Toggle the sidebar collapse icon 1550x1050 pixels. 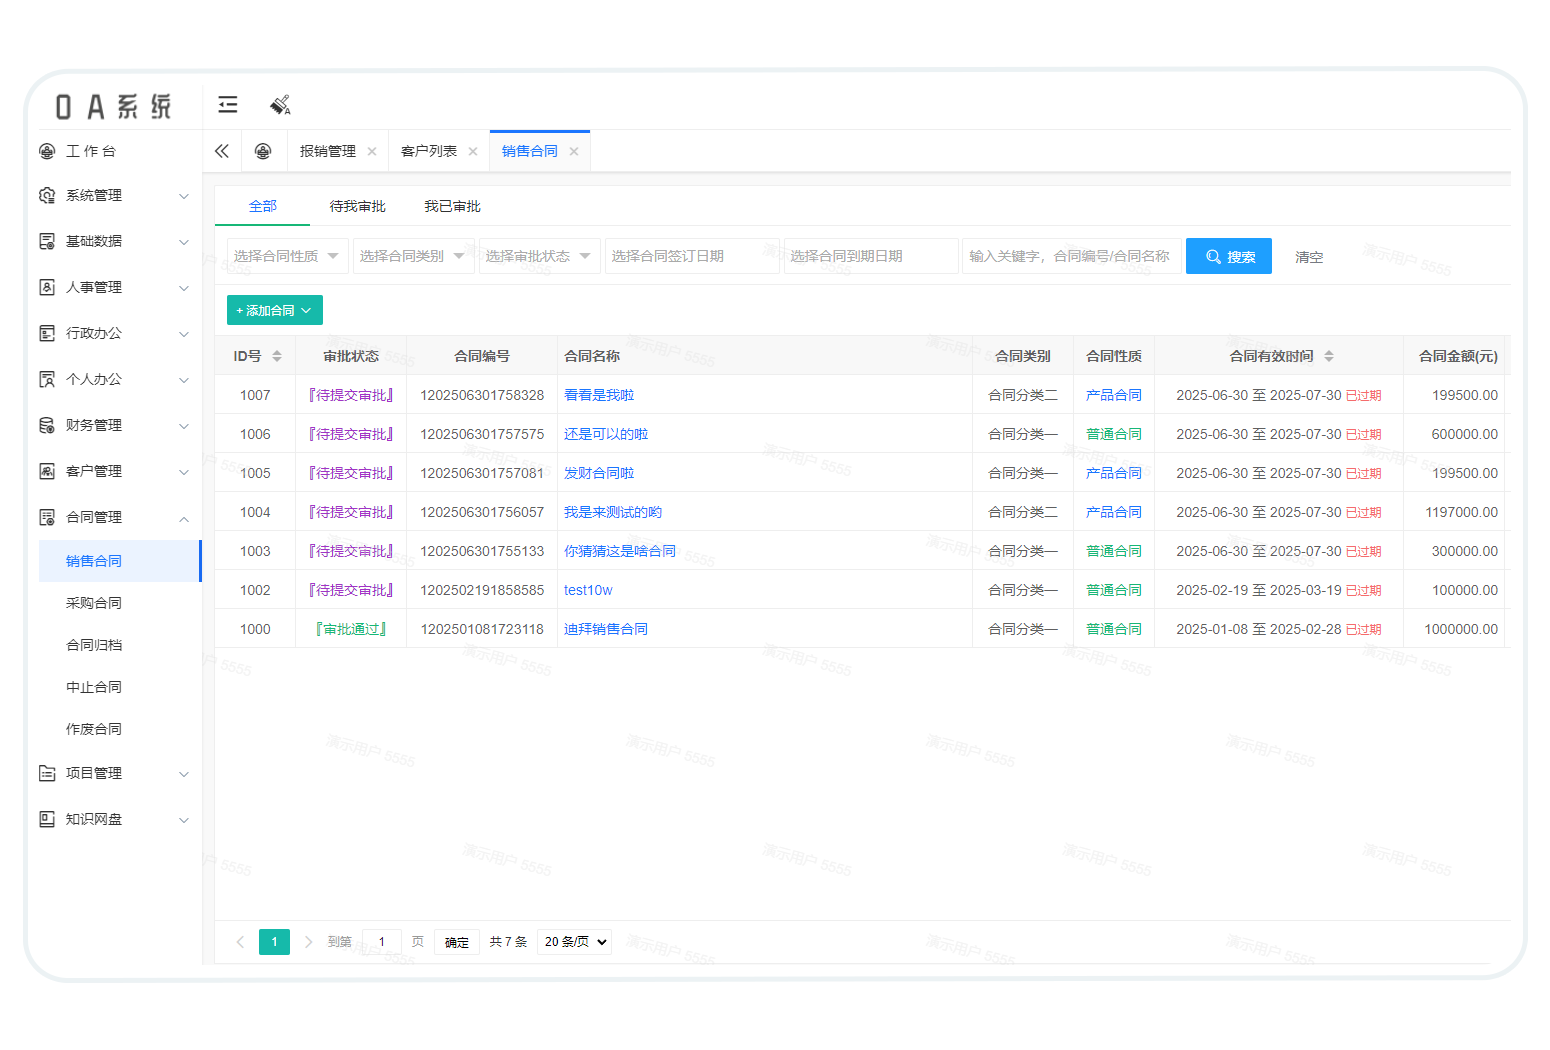(x=228, y=105)
